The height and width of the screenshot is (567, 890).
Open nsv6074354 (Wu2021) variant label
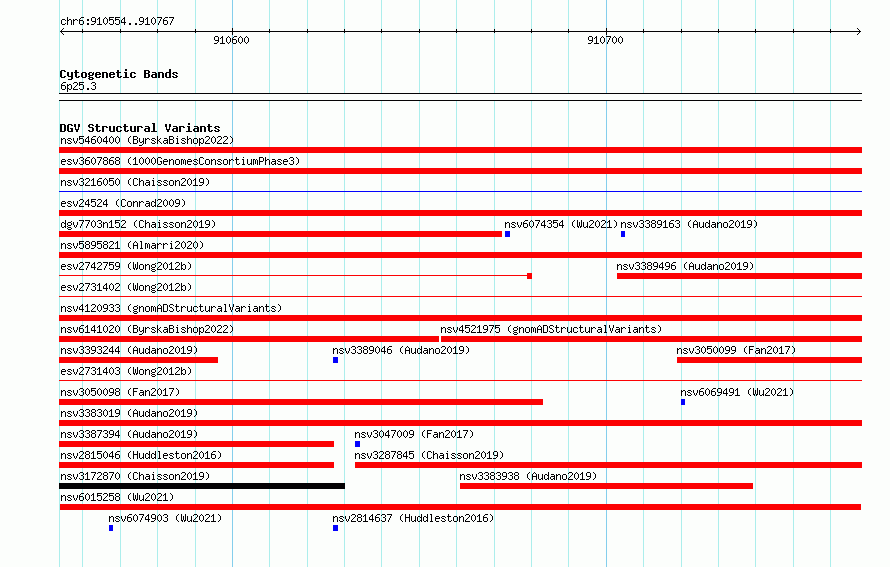pyautogui.click(x=561, y=224)
